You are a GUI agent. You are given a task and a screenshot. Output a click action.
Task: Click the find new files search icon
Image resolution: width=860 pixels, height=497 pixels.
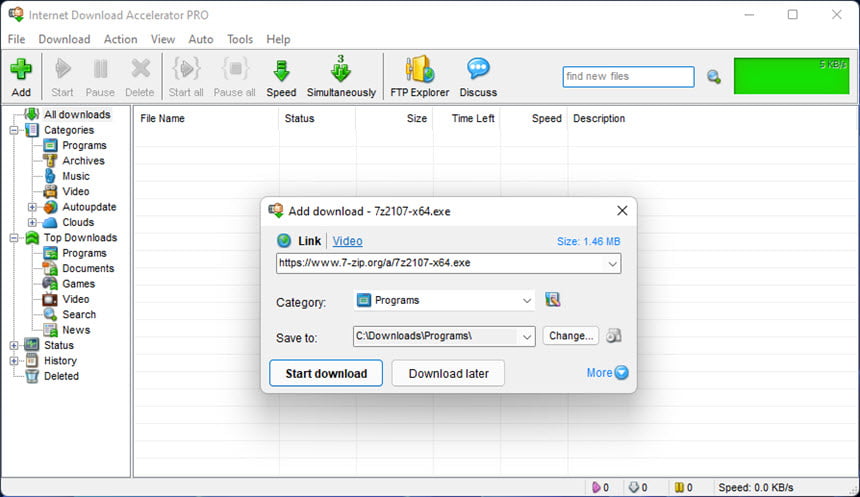pos(714,77)
